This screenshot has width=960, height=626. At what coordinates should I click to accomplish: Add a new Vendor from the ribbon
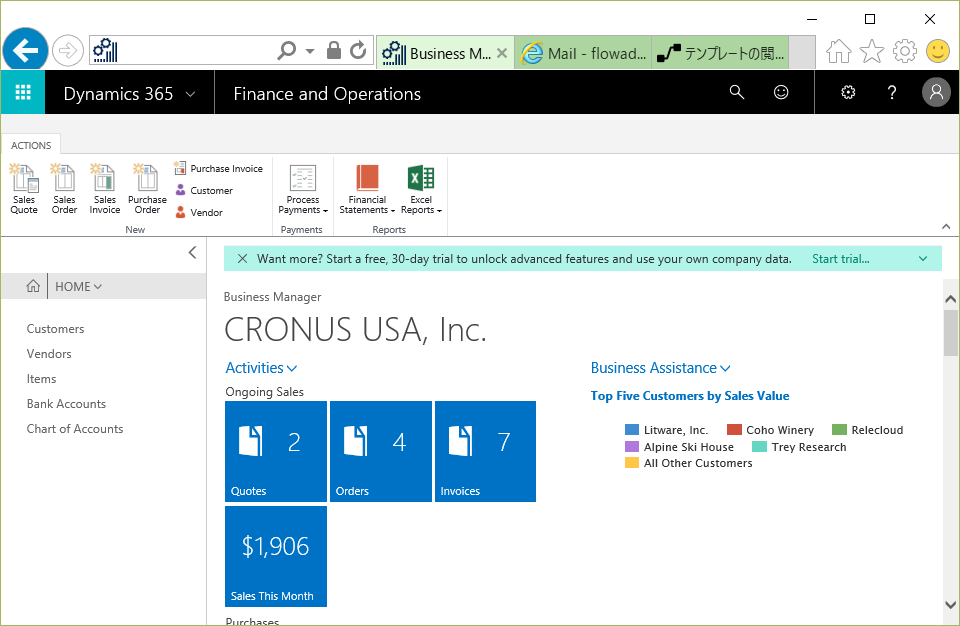click(199, 213)
